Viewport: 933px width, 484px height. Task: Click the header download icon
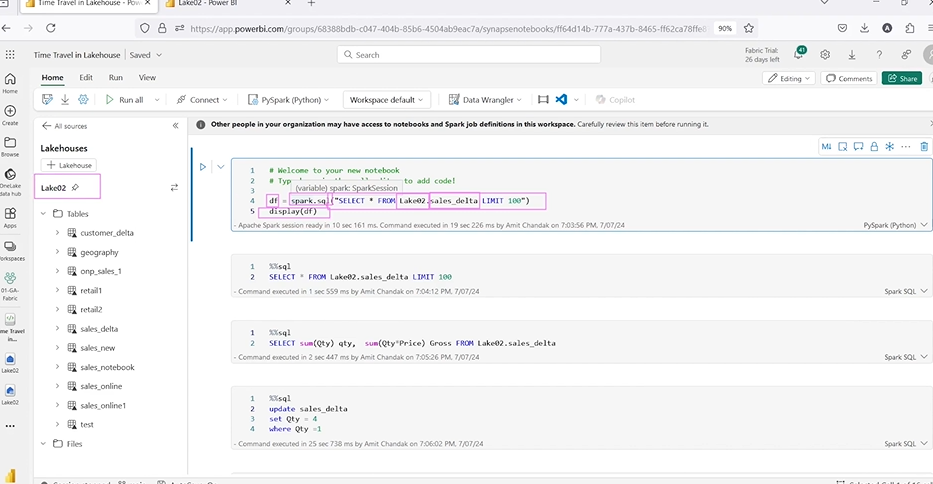(x=851, y=54)
